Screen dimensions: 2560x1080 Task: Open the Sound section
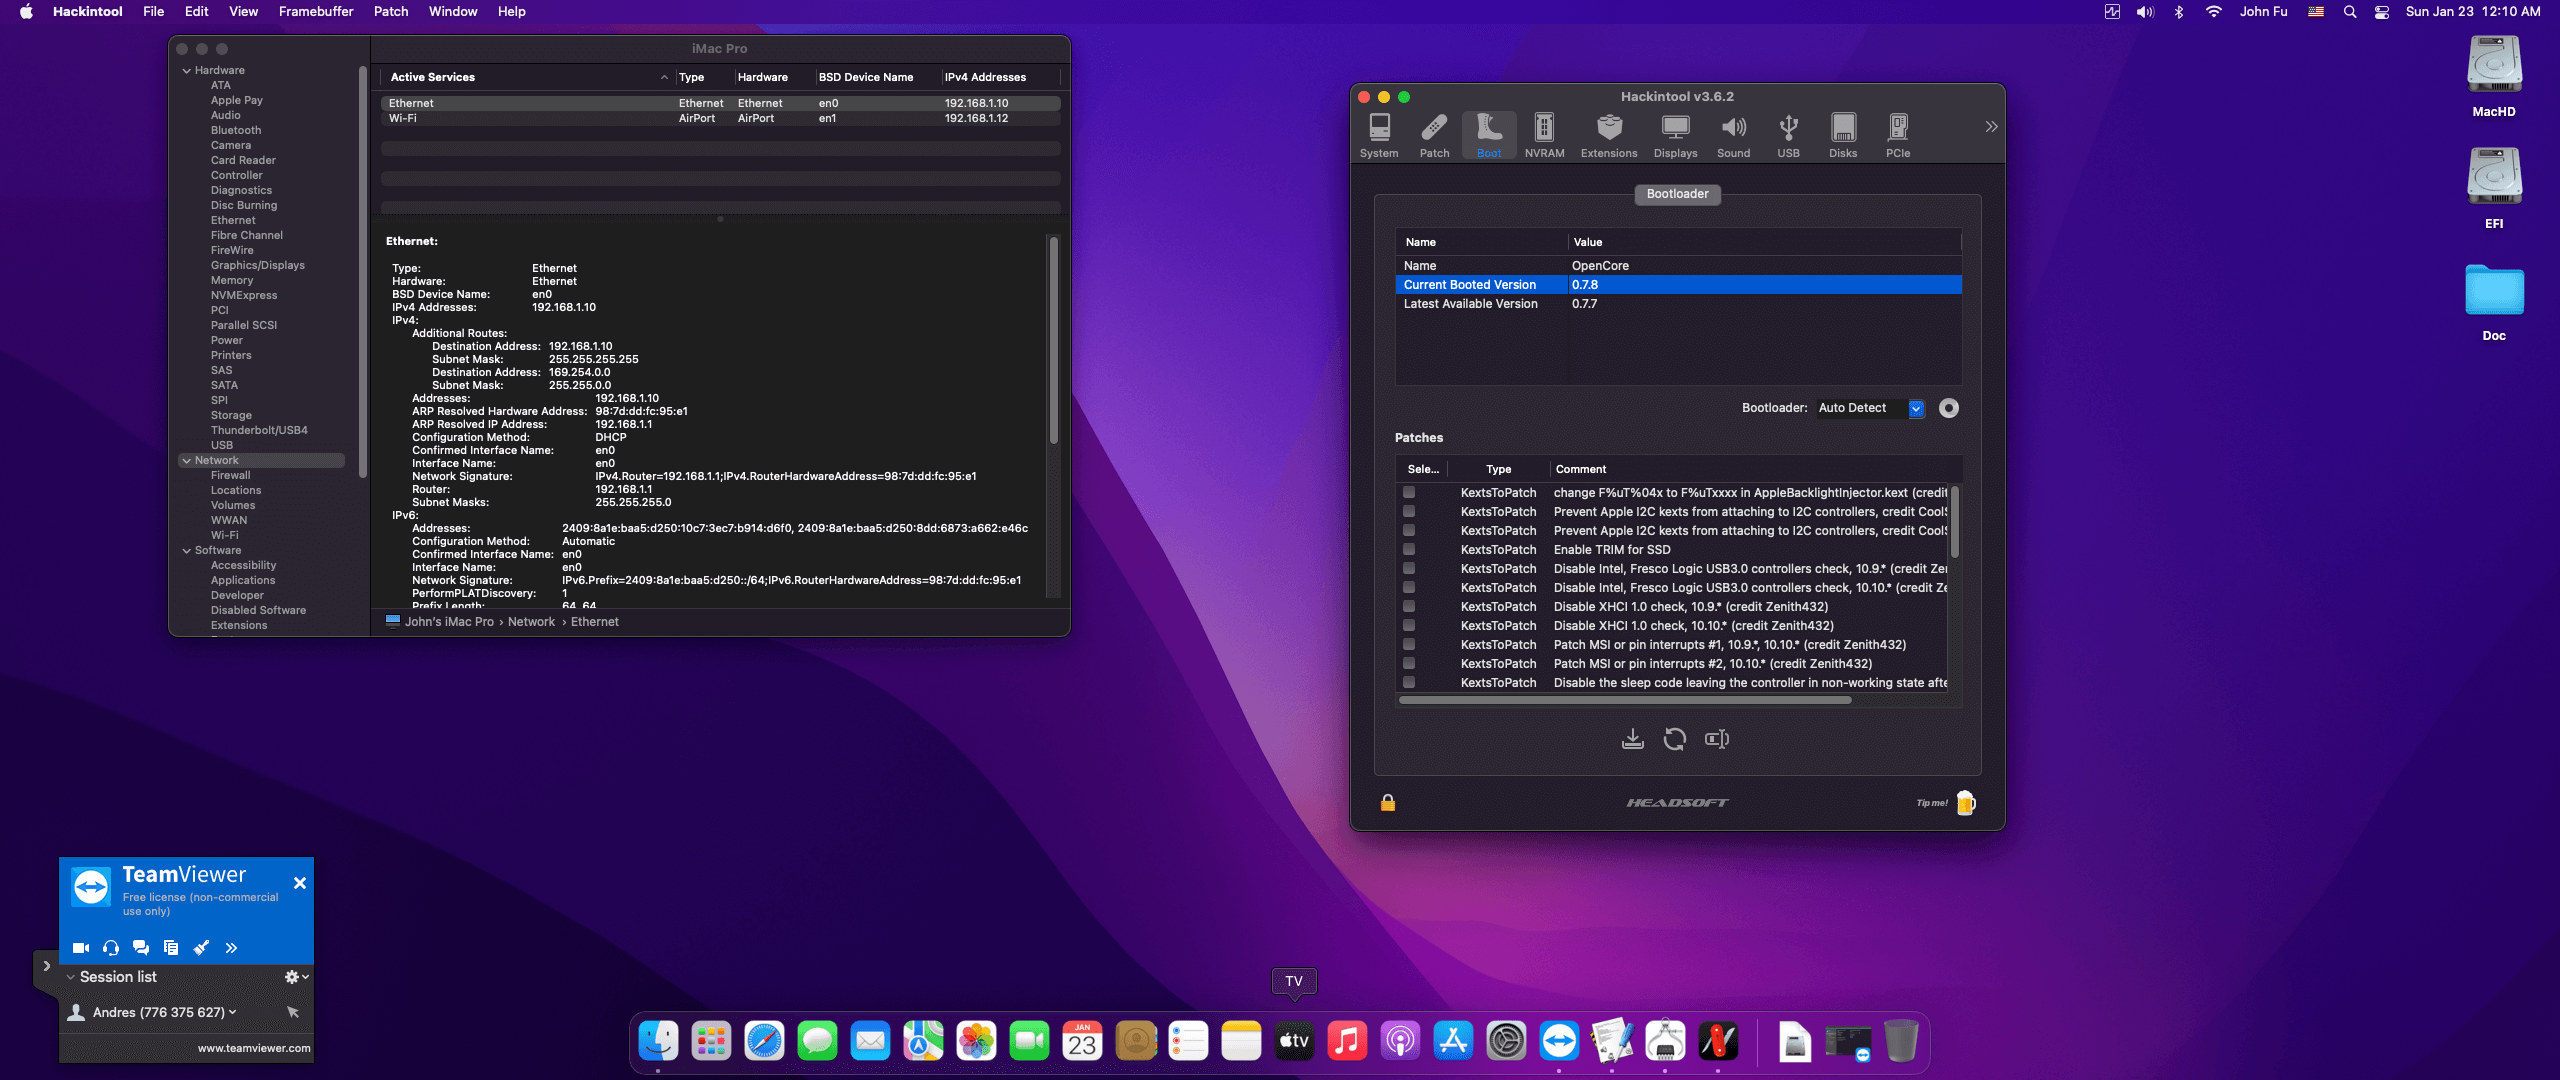pyautogui.click(x=1733, y=135)
